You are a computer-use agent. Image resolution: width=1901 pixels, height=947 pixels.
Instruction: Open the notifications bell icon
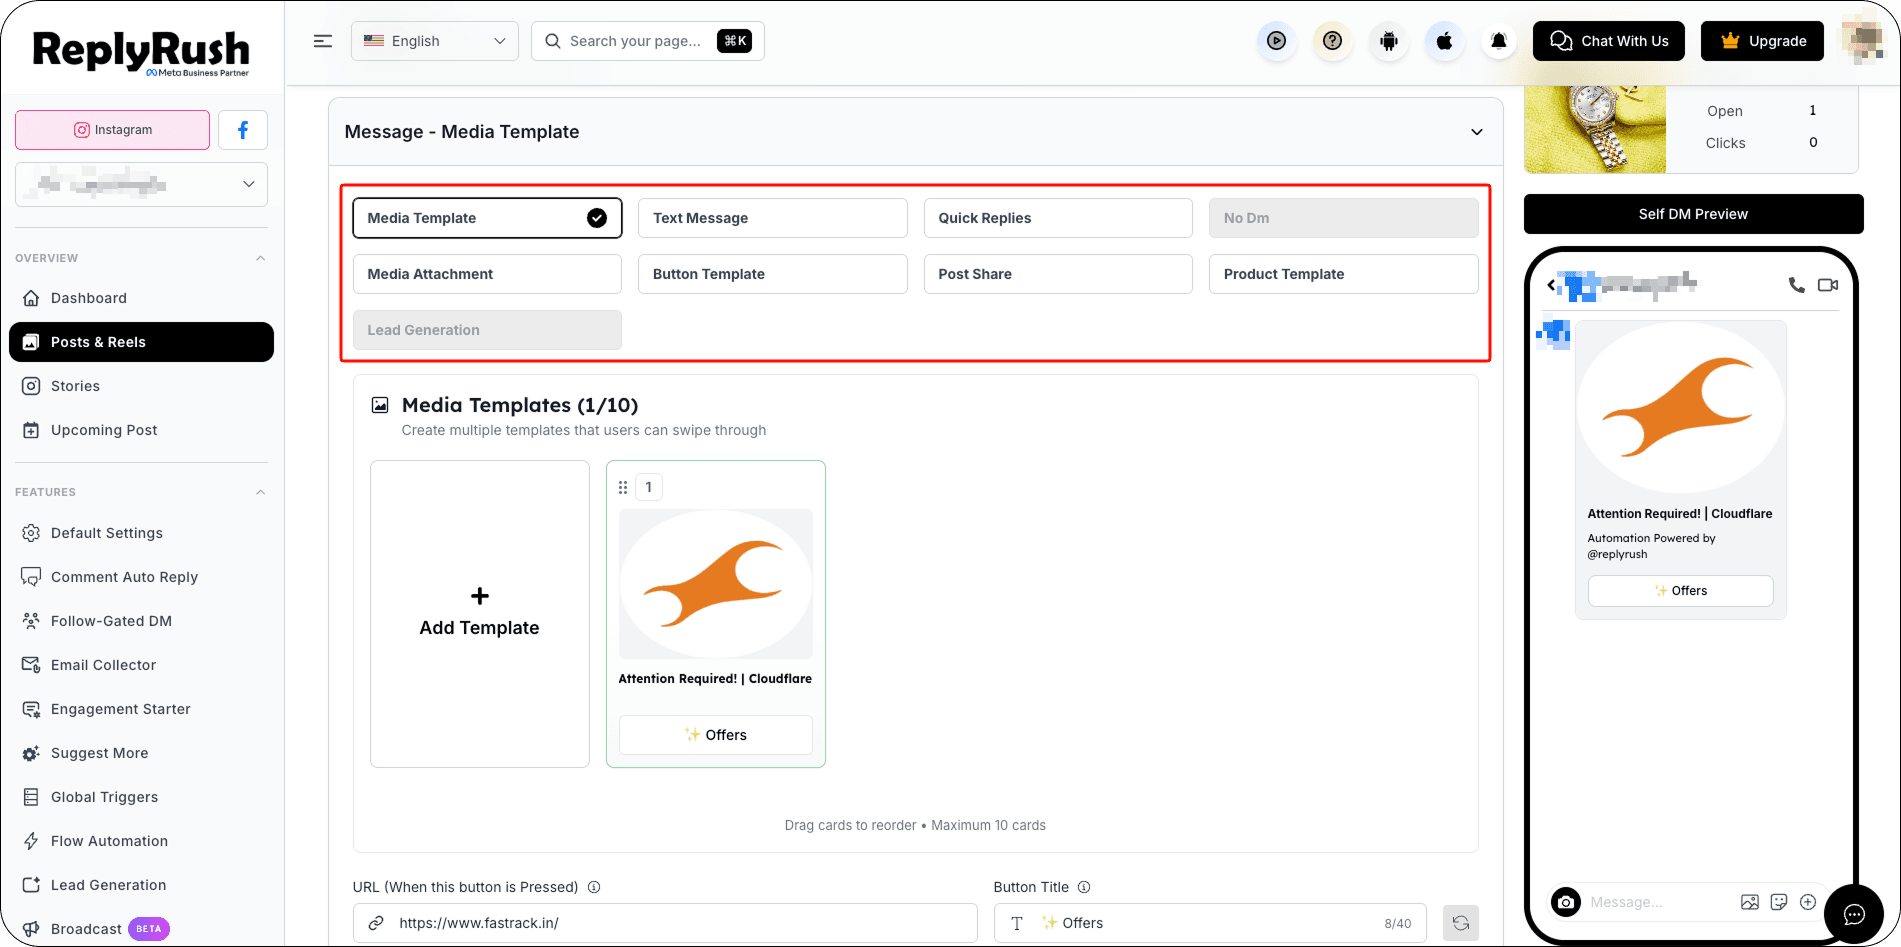click(x=1499, y=41)
